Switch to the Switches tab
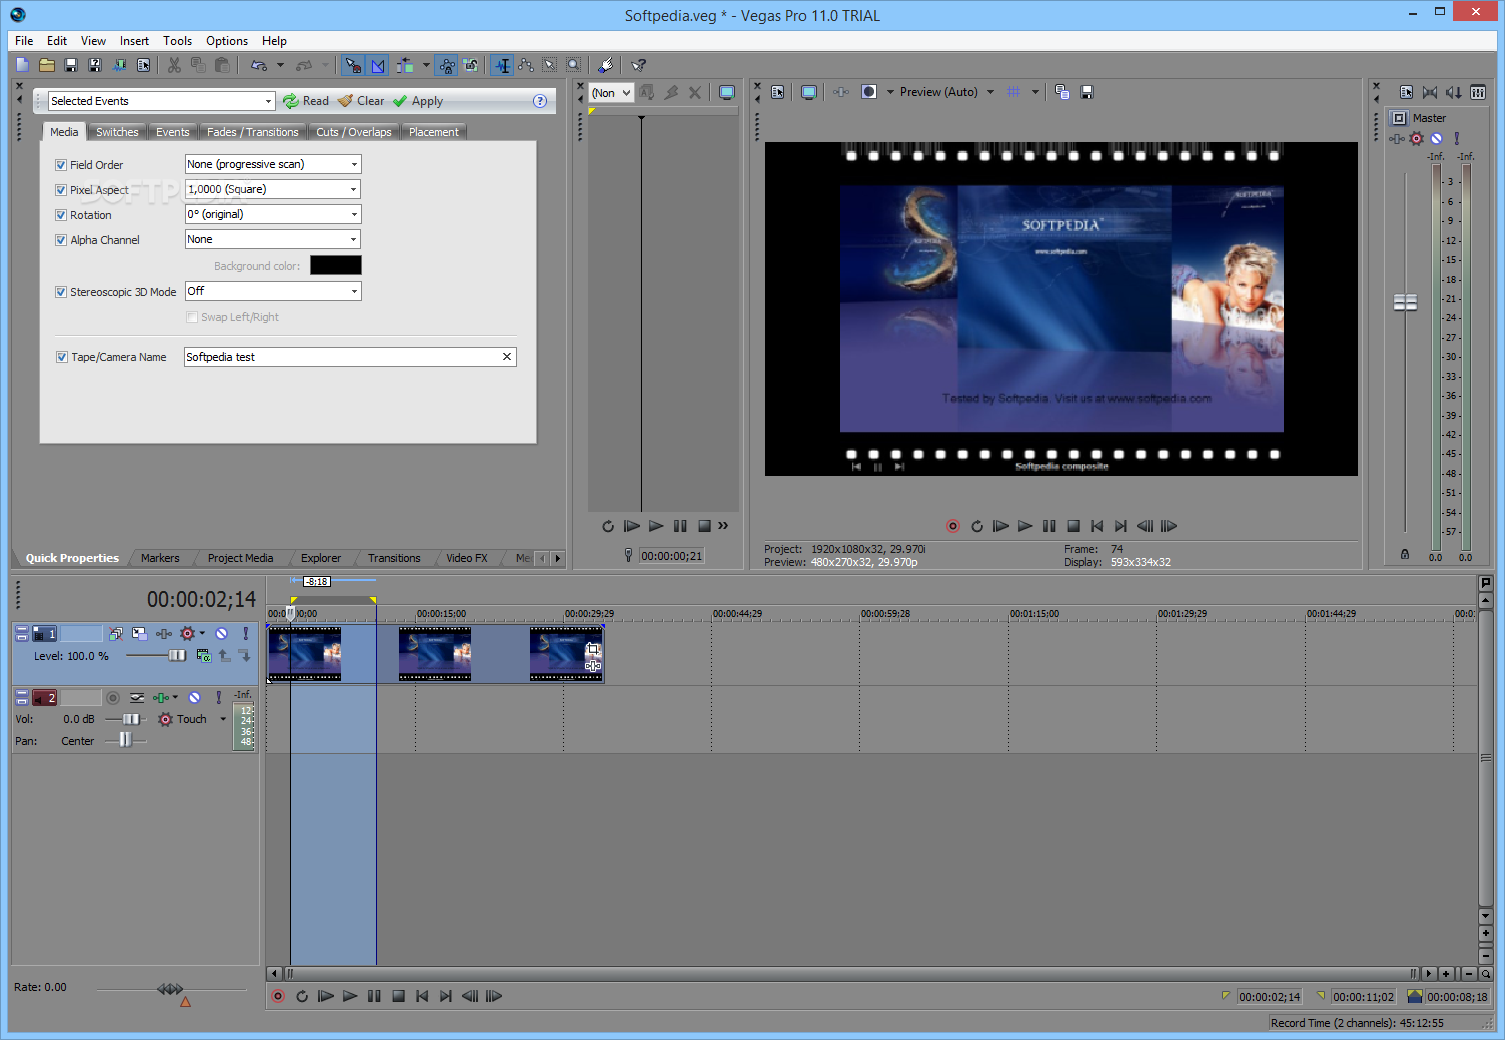Screen dimensions: 1505x1040 [117, 132]
